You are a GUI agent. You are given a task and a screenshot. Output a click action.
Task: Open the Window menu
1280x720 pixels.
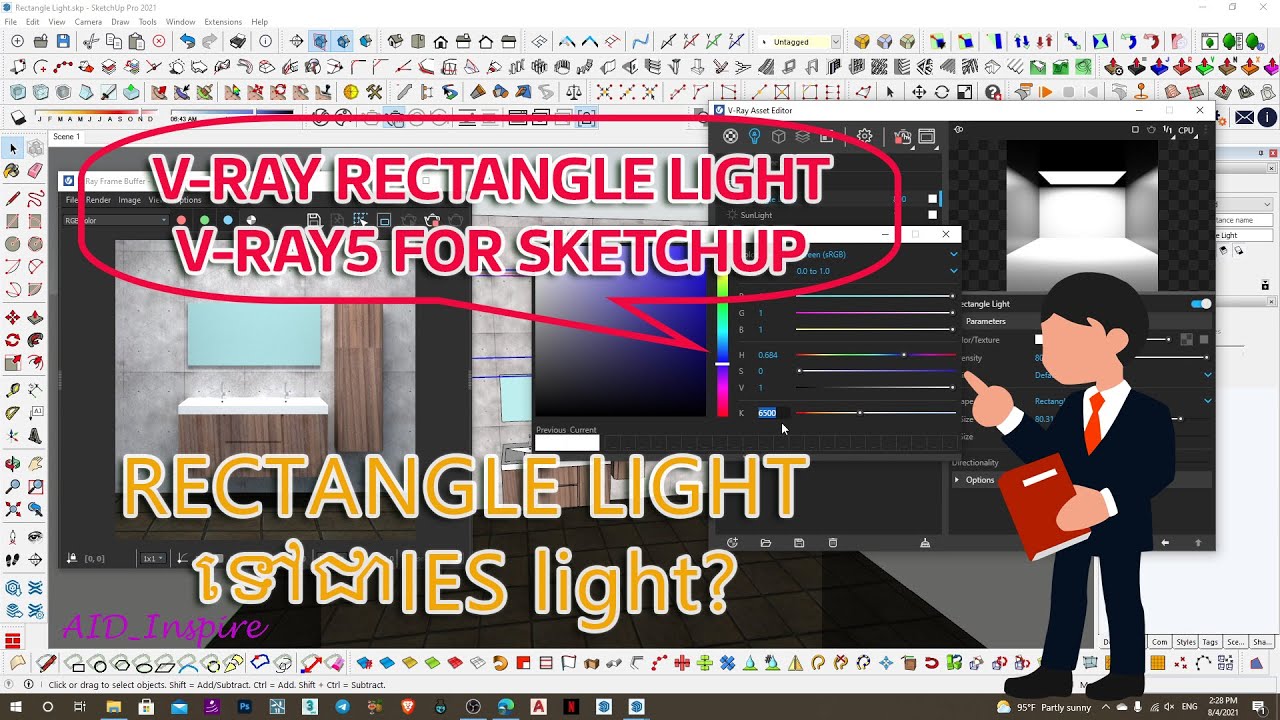point(180,22)
